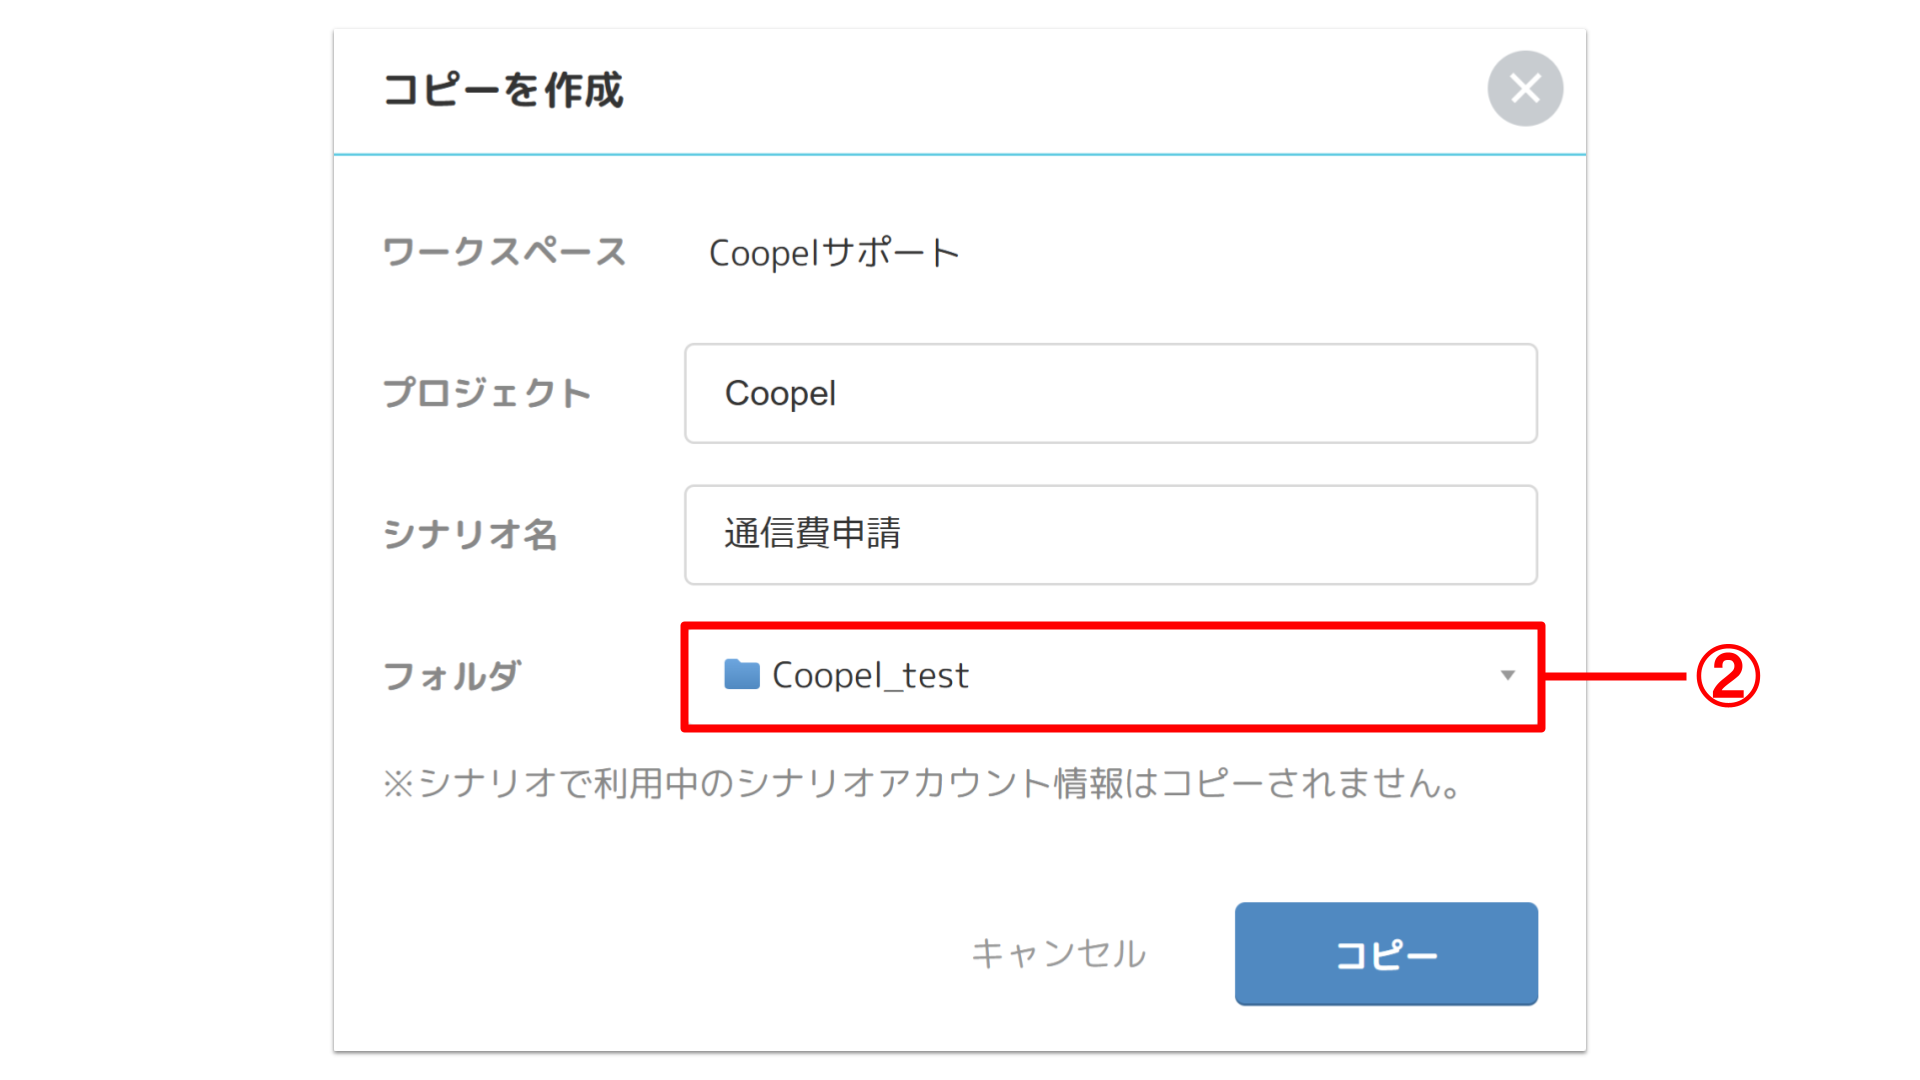Click the Coopelサポート workspace name
The width and height of the screenshot is (1920, 1080).
[x=834, y=253]
